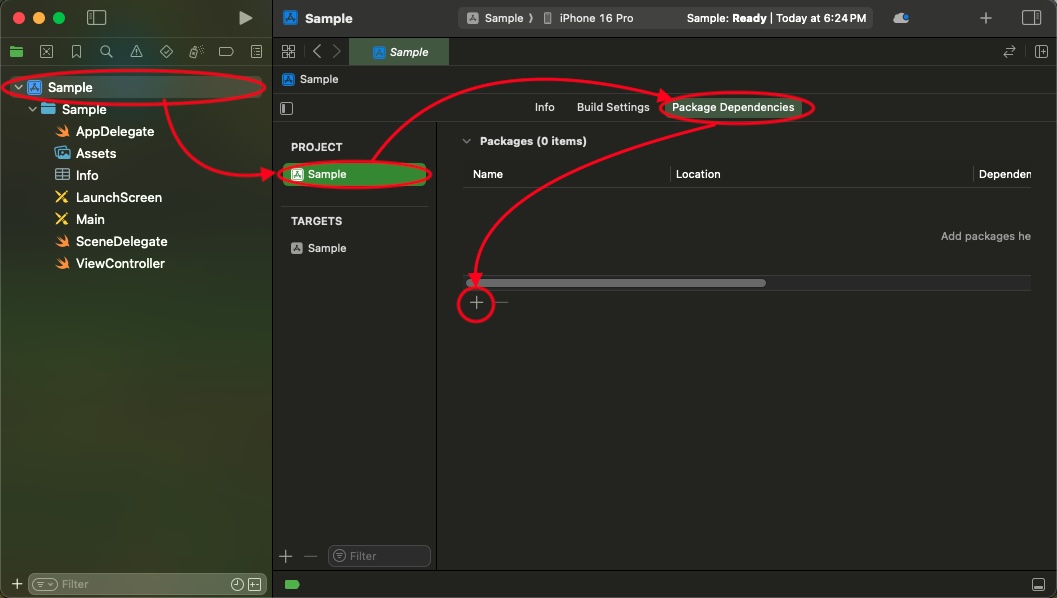
Task: Open the Find navigator magnifier icon
Action: click(x=106, y=52)
